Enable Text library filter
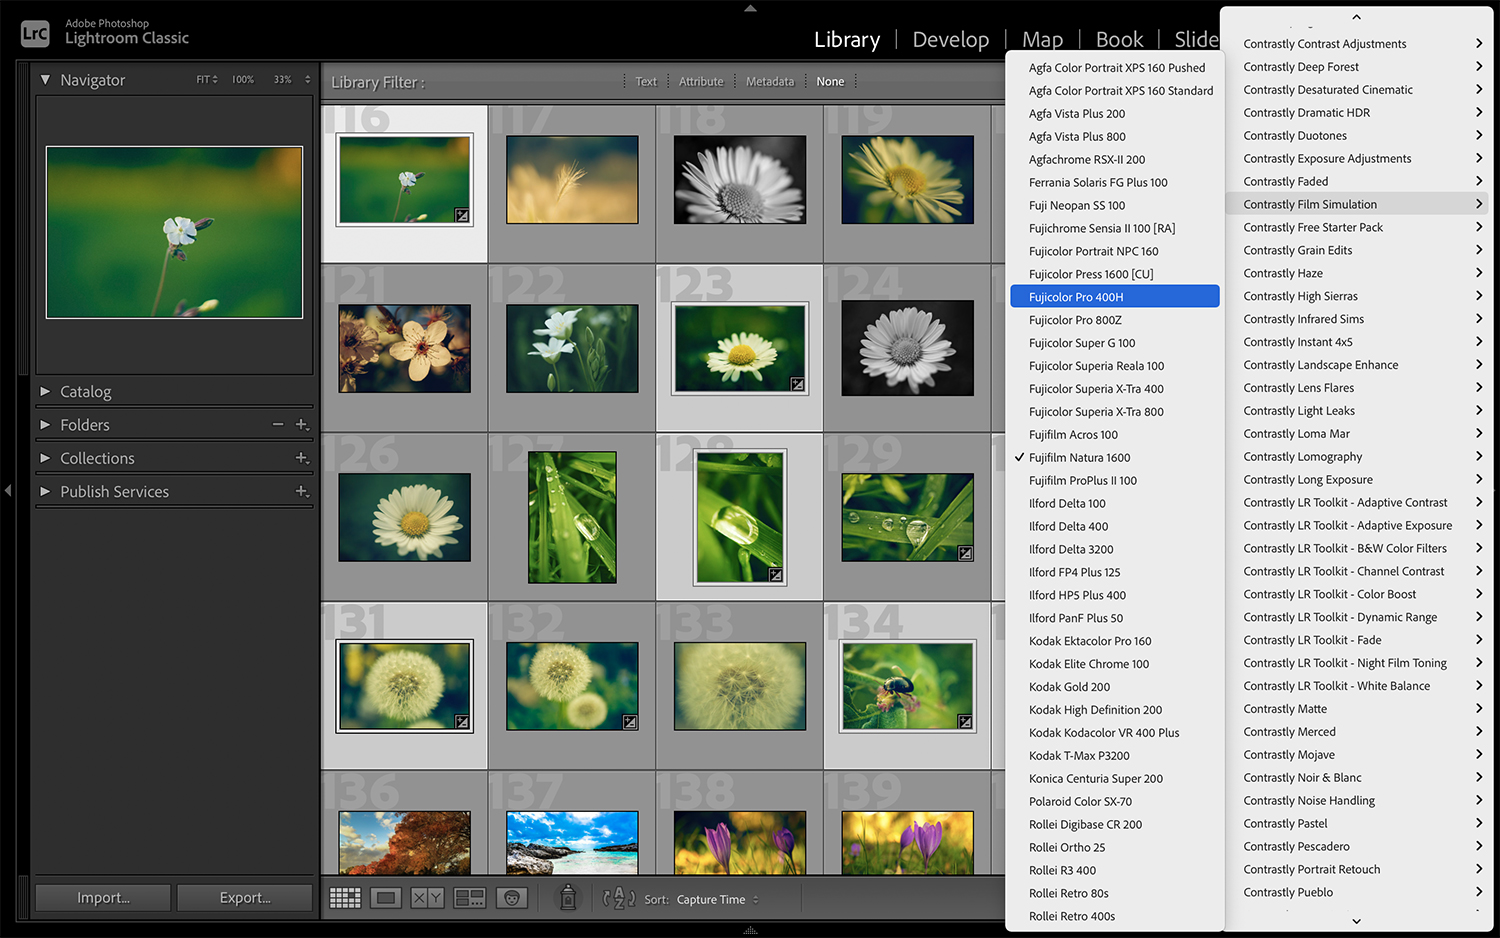 646,82
